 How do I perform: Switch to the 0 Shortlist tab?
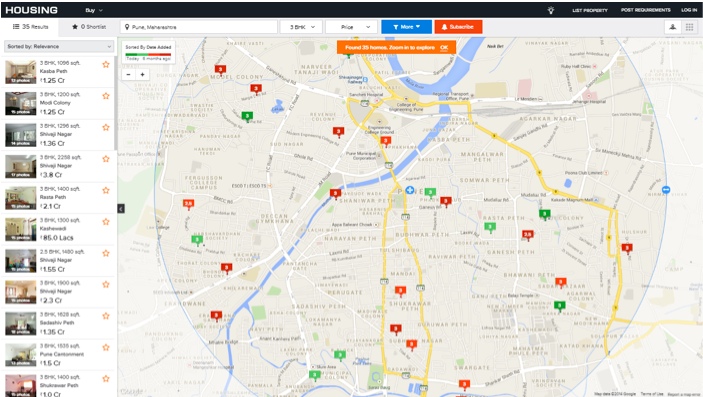(x=89, y=27)
